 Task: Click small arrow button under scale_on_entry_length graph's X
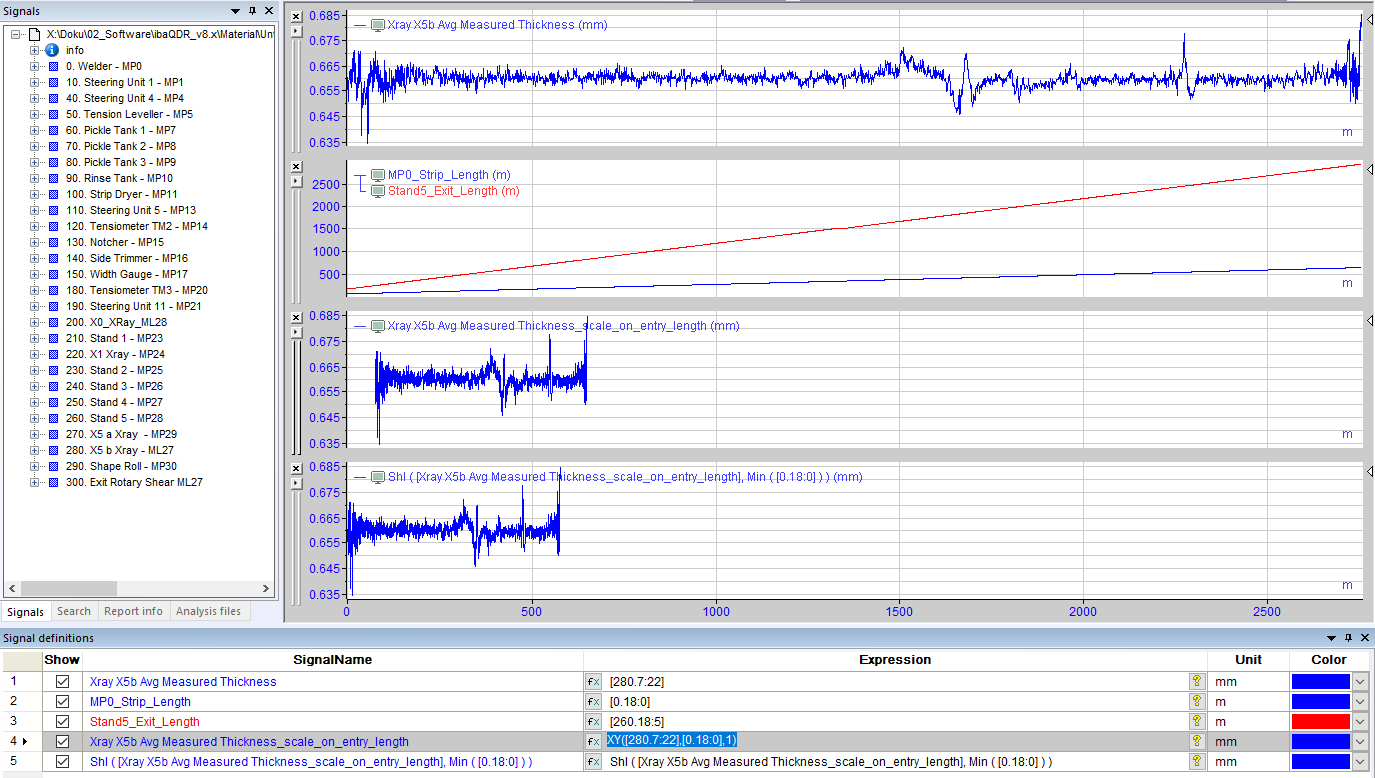point(295,332)
